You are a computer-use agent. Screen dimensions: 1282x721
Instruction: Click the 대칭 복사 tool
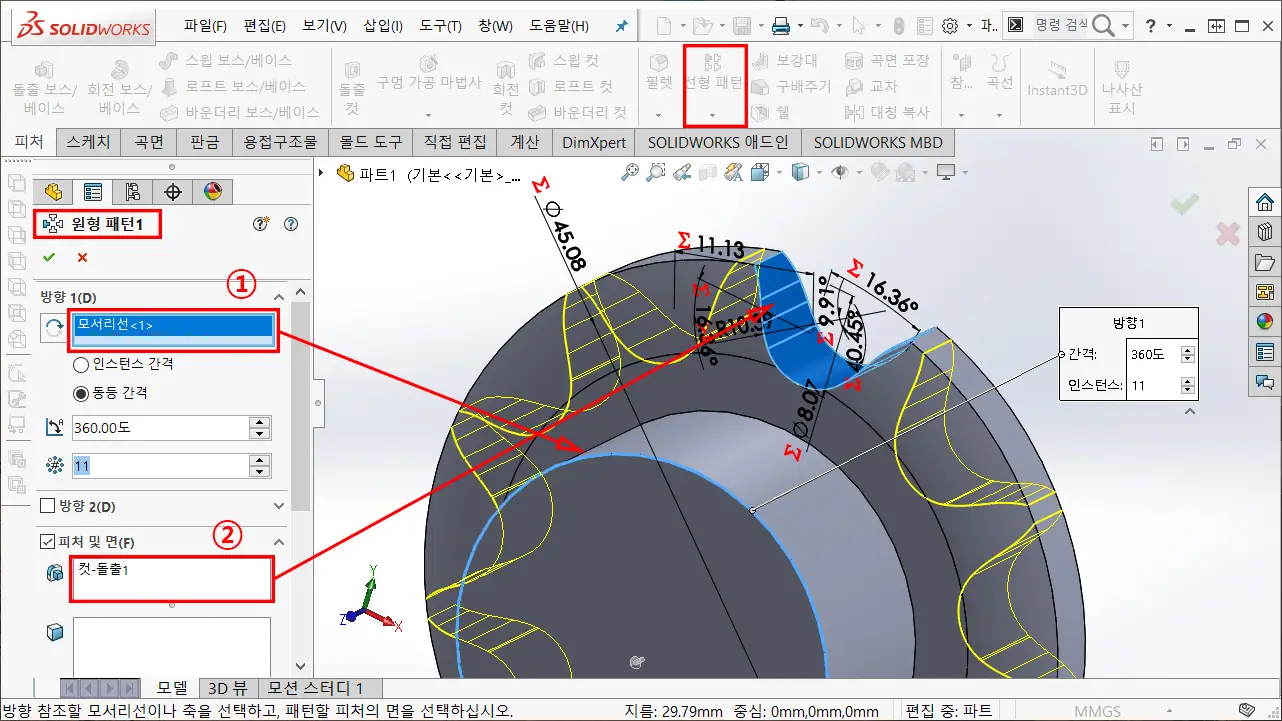tap(886, 112)
